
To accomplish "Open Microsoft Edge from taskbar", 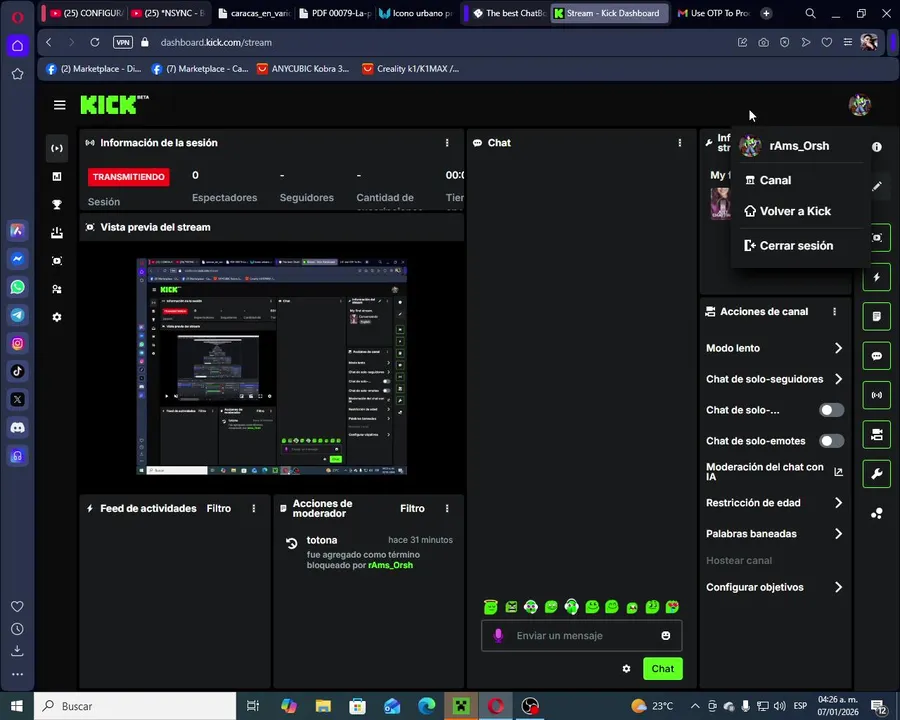I will [x=426, y=706].
